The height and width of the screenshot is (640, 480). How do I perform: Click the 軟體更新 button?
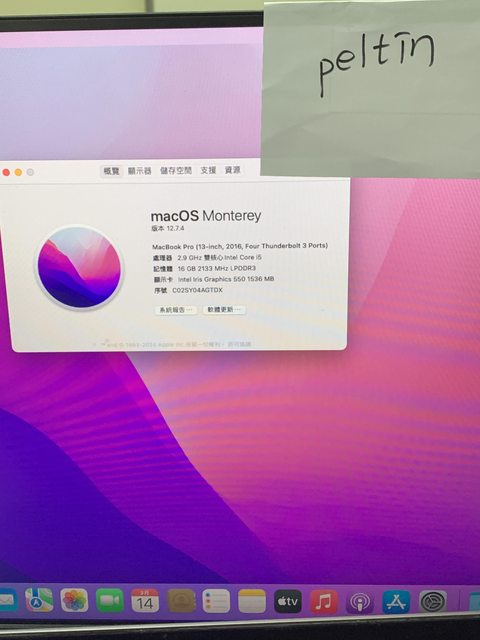tap(224, 310)
